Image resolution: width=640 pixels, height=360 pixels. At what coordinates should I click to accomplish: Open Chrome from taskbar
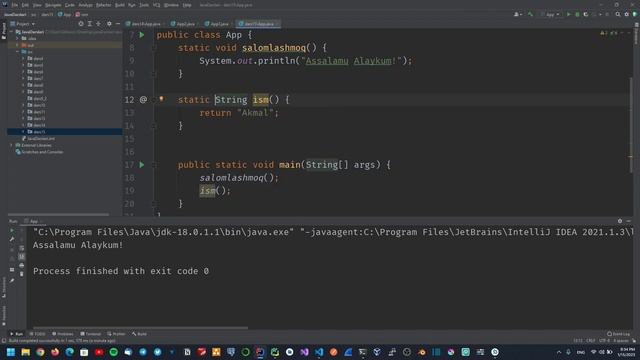tap(40, 352)
